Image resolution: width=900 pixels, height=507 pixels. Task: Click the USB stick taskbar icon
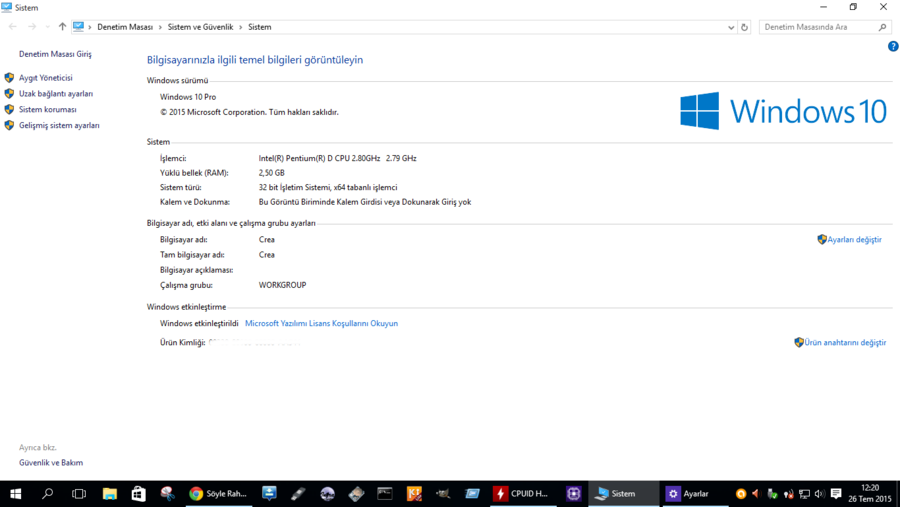[298, 494]
